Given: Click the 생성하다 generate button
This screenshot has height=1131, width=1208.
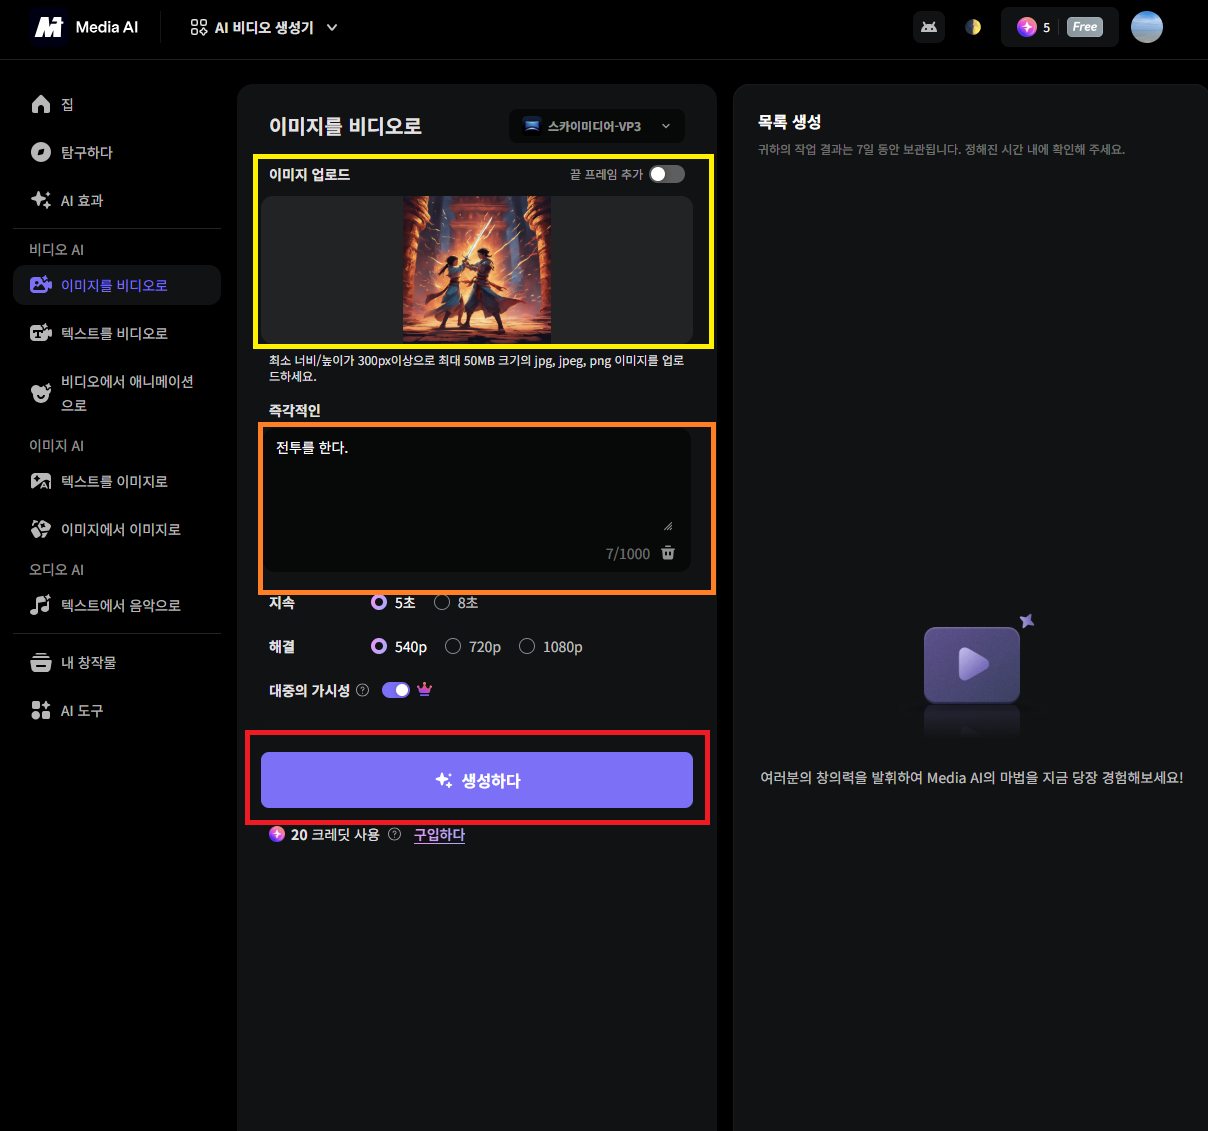Looking at the screenshot, I should point(477,780).
